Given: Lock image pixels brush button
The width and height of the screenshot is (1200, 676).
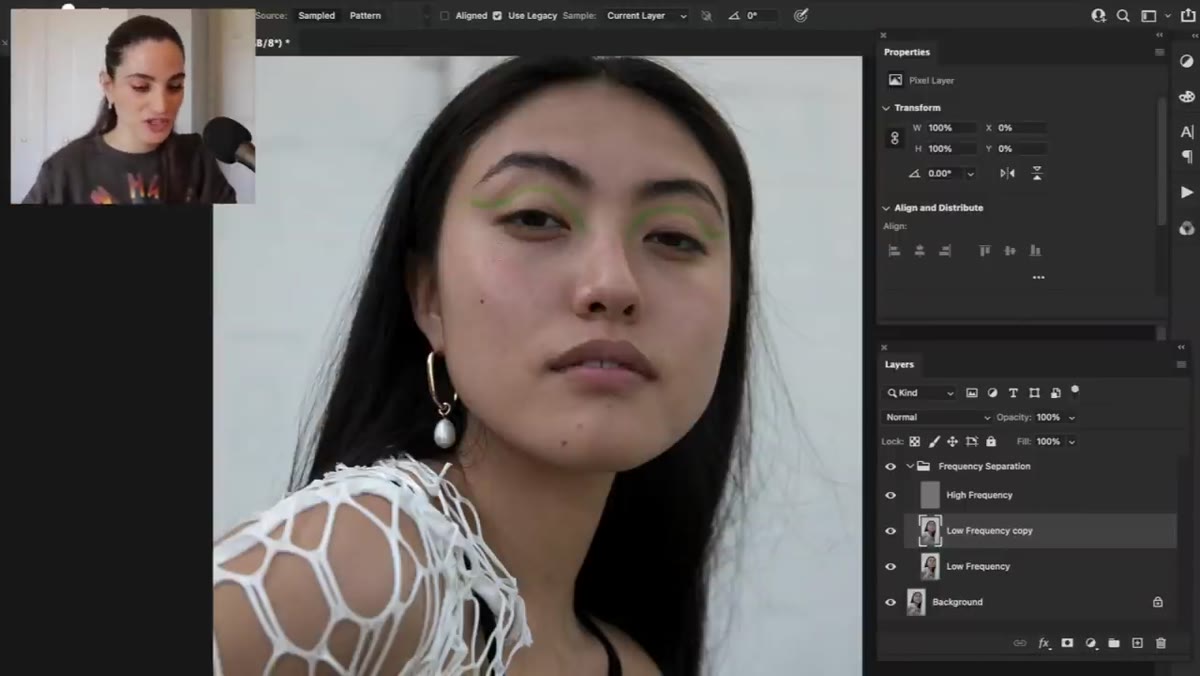Looking at the screenshot, I should [x=934, y=441].
